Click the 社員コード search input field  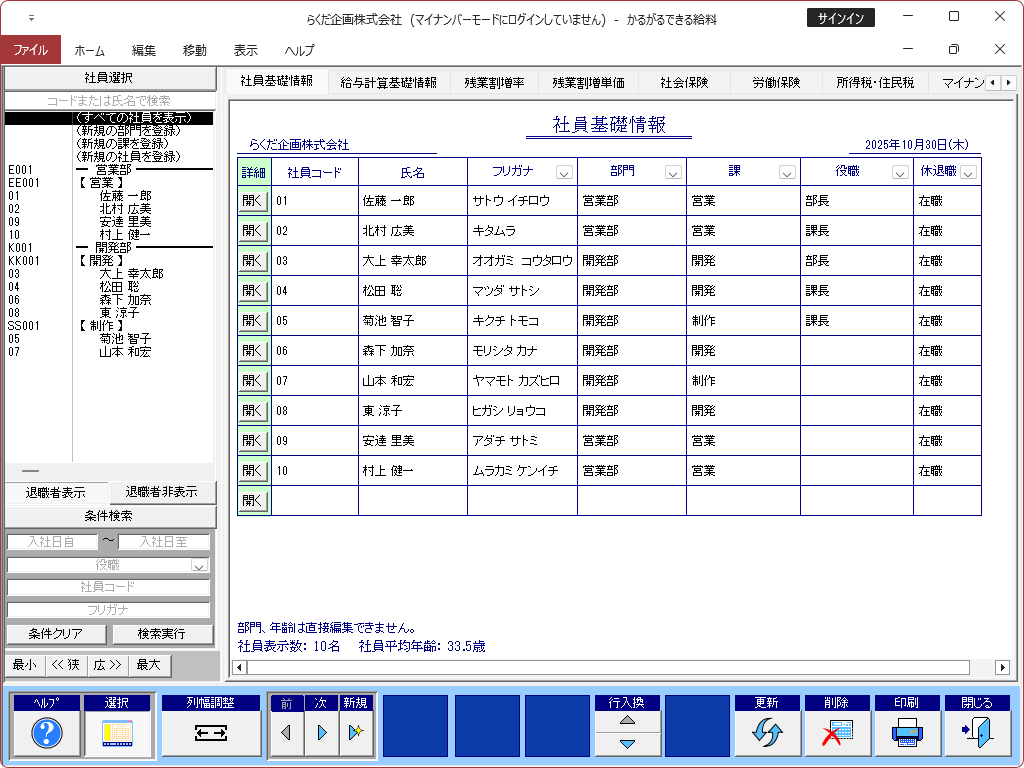[109, 587]
